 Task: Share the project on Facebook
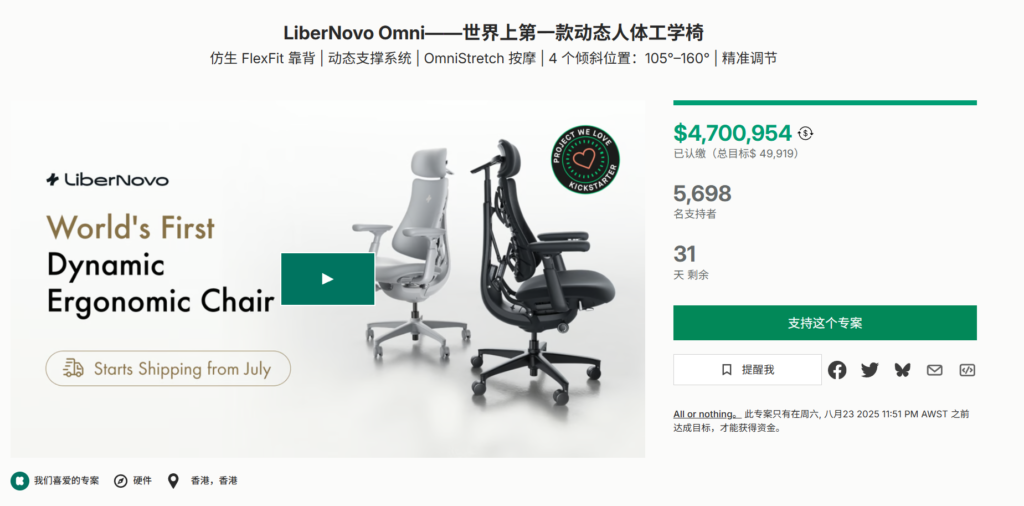837,370
